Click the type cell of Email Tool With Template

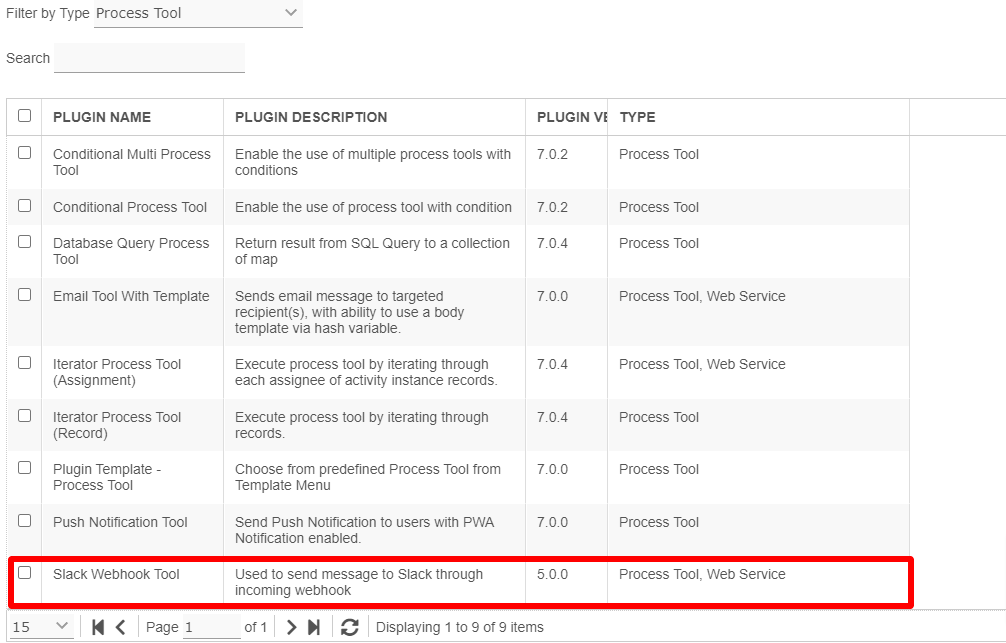point(702,296)
